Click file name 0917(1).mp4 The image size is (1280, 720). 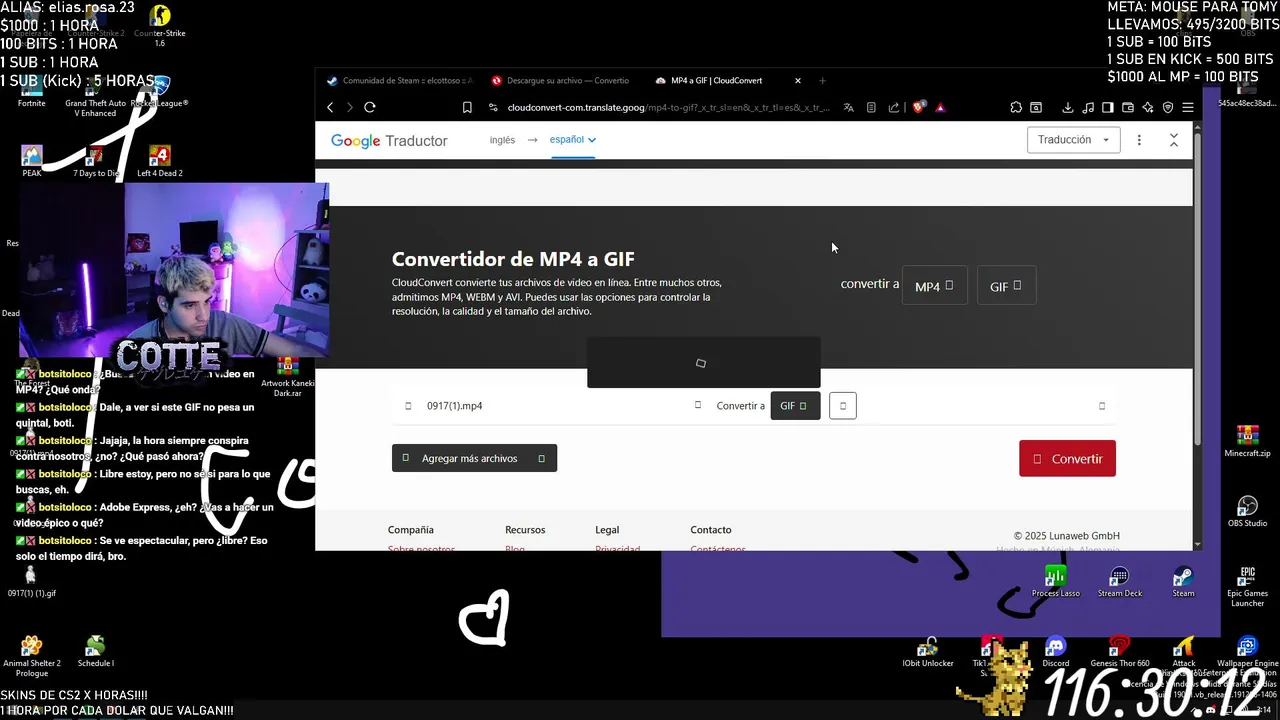click(x=455, y=406)
